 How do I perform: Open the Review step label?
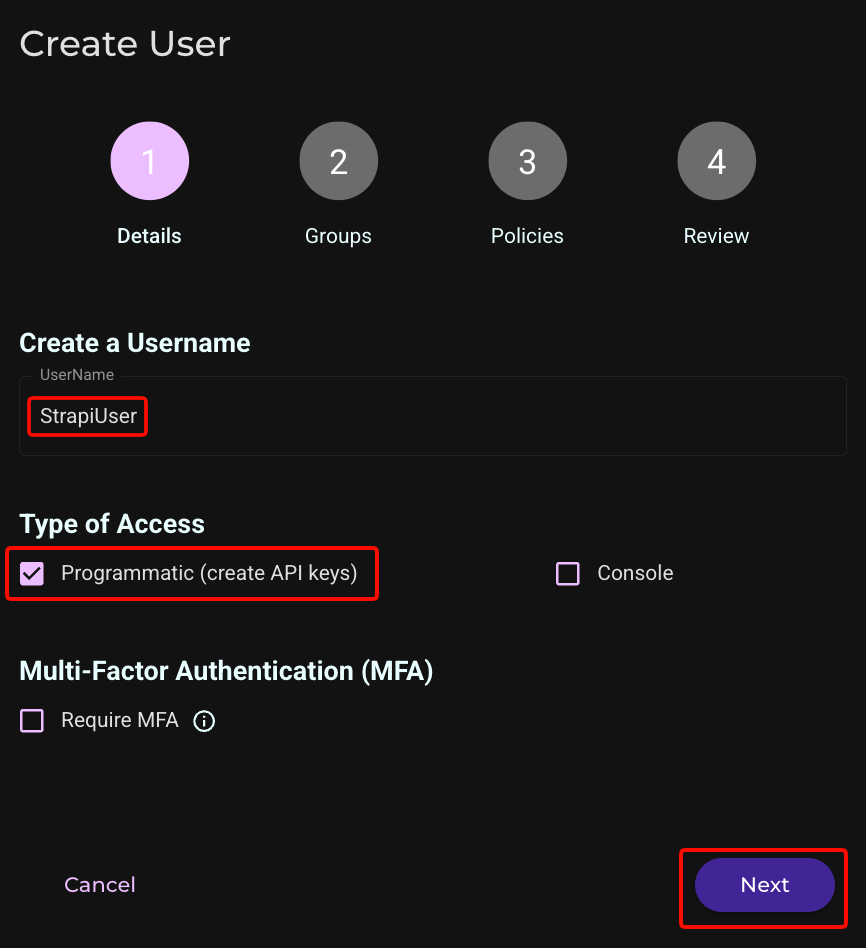[x=716, y=236]
